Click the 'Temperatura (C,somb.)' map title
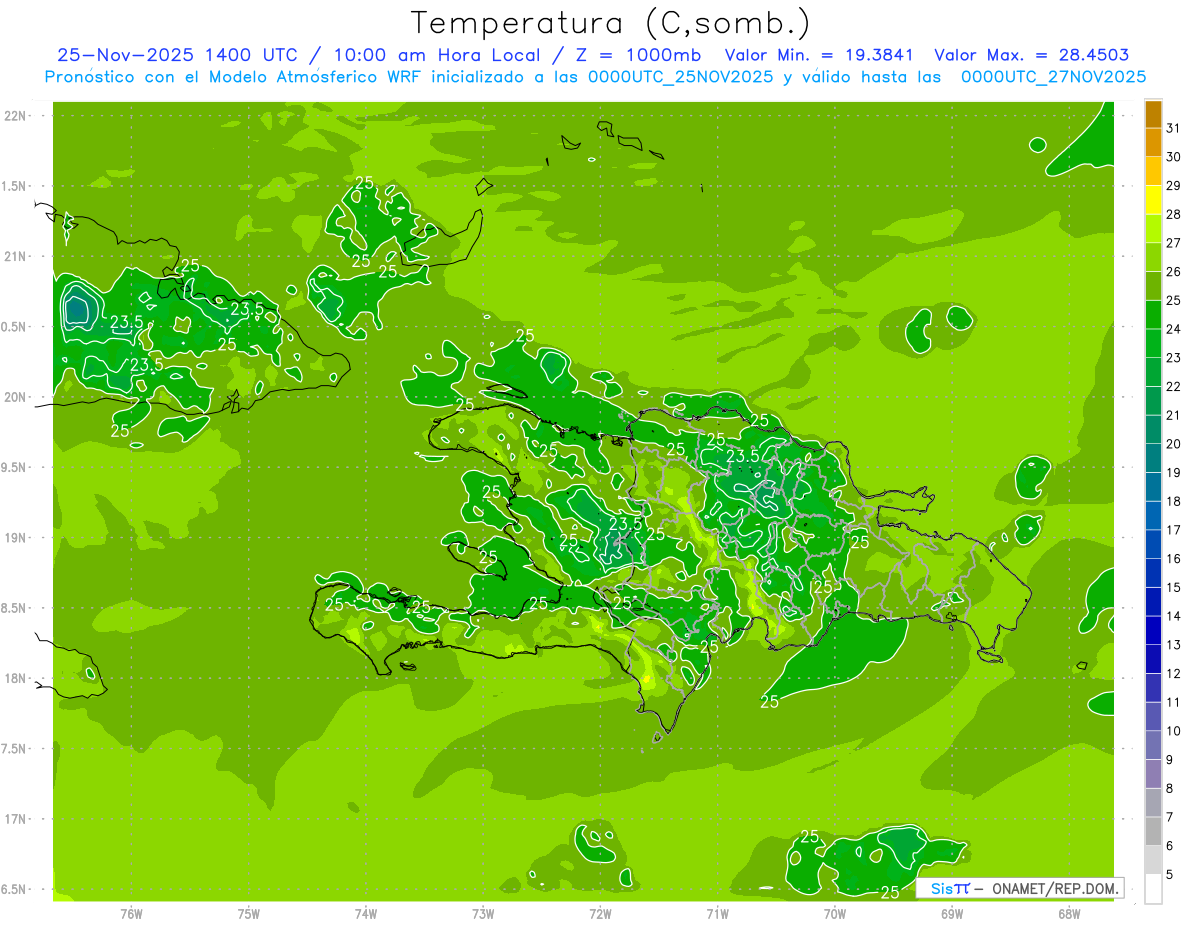Screen dimensions: 1200x927 (611, 23)
